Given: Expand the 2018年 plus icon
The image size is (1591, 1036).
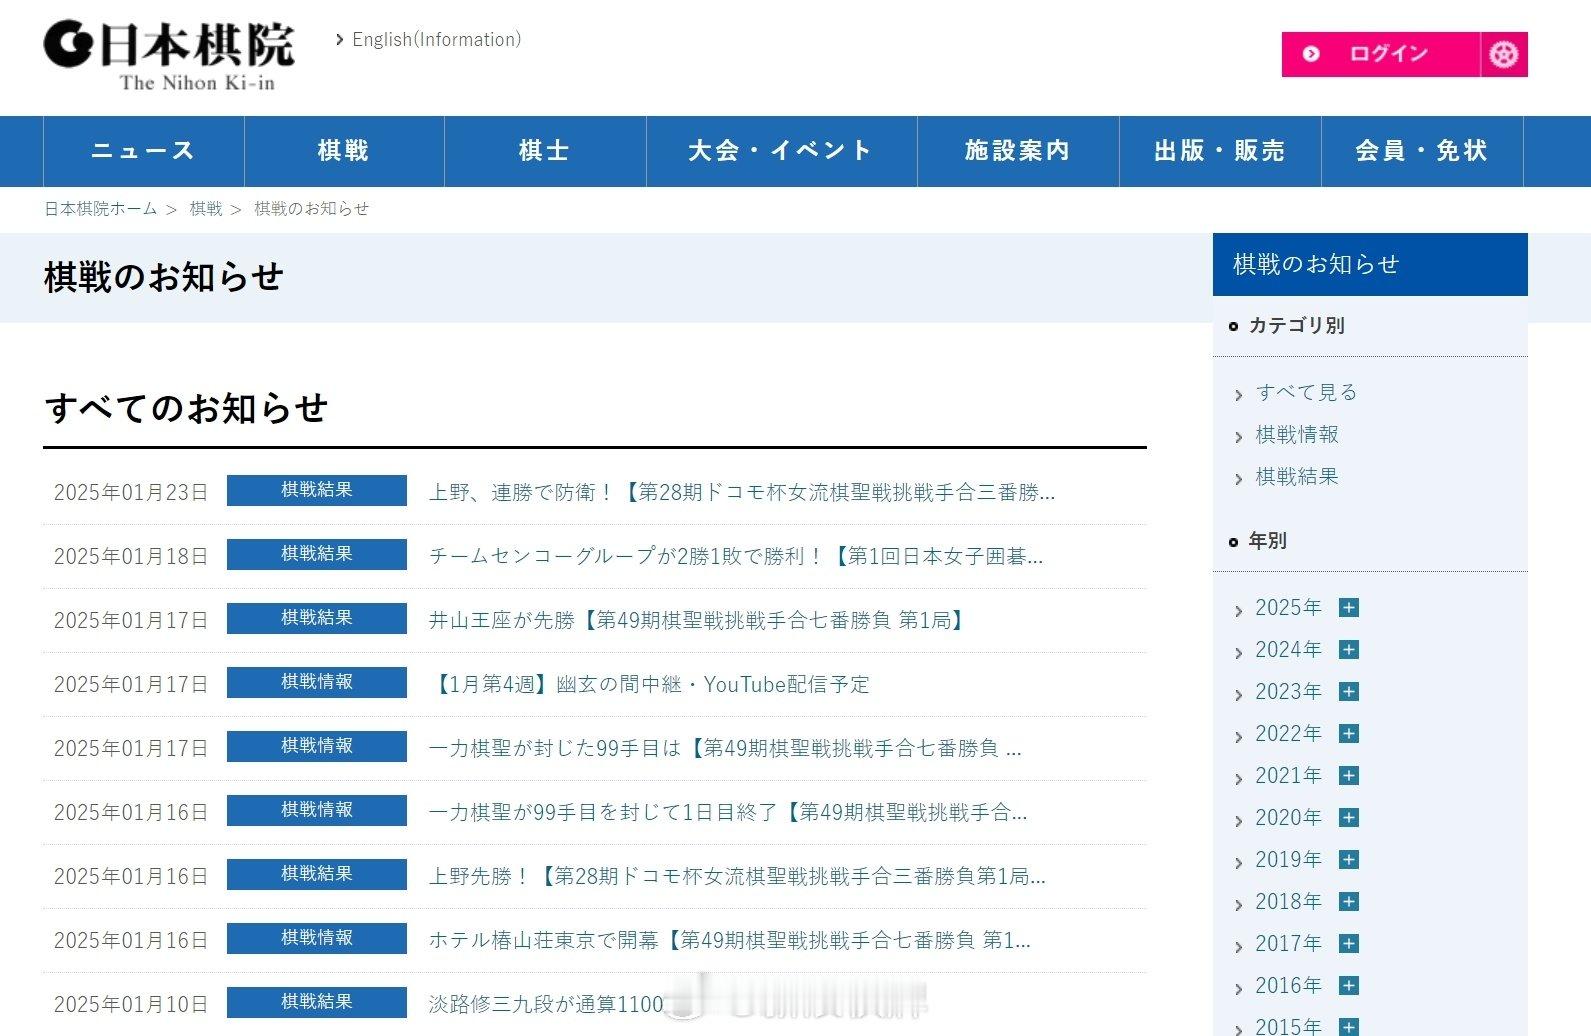Looking at the screenshot, I should [1349, 902].
